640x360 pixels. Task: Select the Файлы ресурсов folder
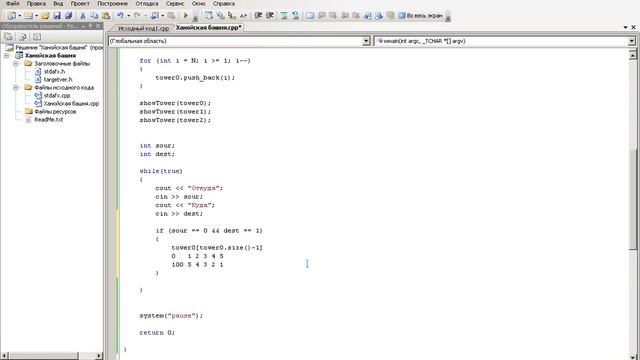click(x=55, y=111)
